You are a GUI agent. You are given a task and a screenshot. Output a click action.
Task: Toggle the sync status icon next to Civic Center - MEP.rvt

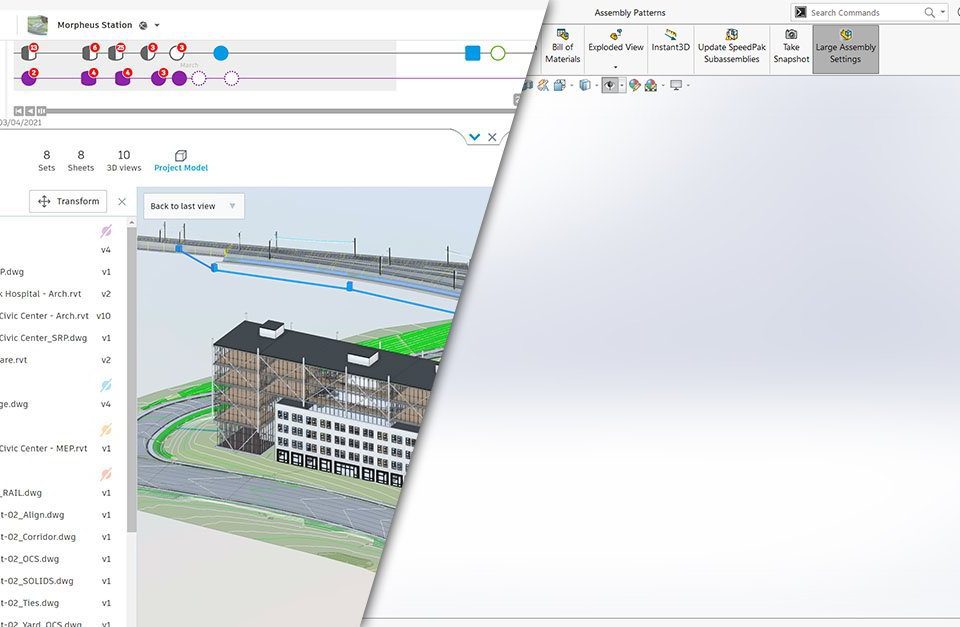(104, 430)
